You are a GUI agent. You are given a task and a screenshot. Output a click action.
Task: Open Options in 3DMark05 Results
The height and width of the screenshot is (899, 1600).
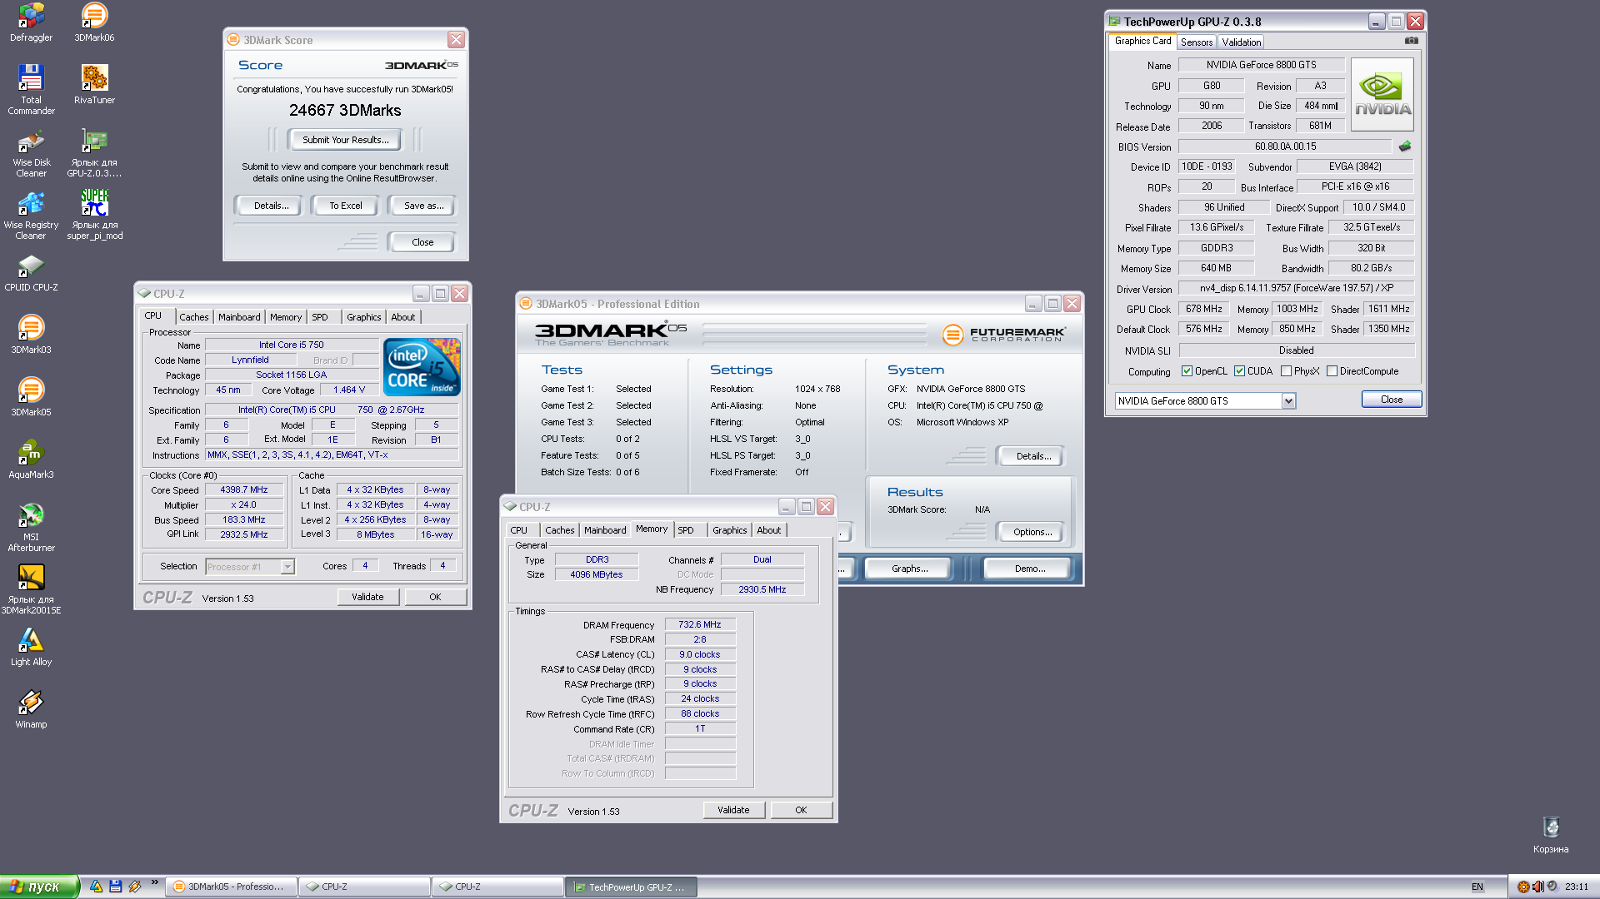point(1031,532)
